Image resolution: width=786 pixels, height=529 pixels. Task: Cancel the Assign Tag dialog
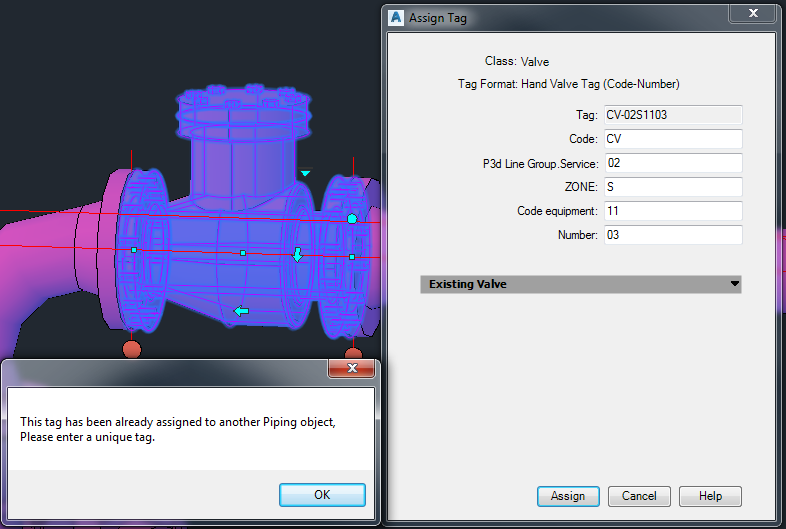point(639,496)
